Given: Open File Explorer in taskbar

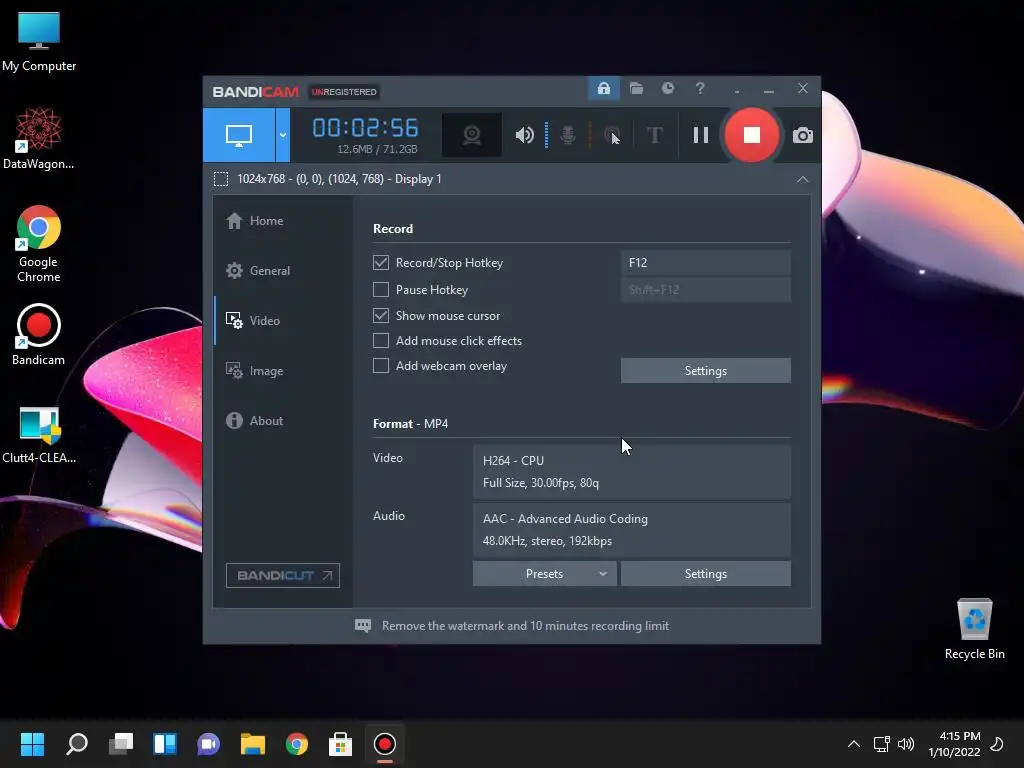Looking at the screenshot, I should [x=253, y=744].
